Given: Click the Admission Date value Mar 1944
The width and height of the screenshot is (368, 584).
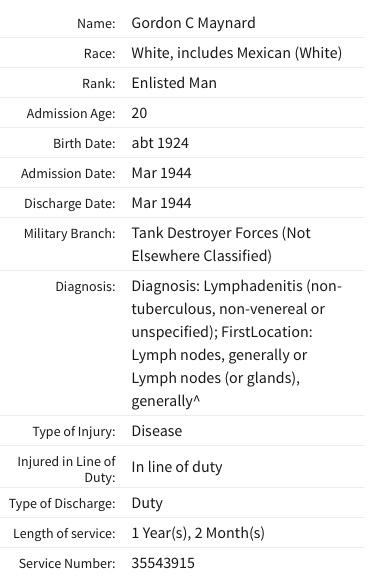Looking at the screenshot, I should tap(161, 173).
